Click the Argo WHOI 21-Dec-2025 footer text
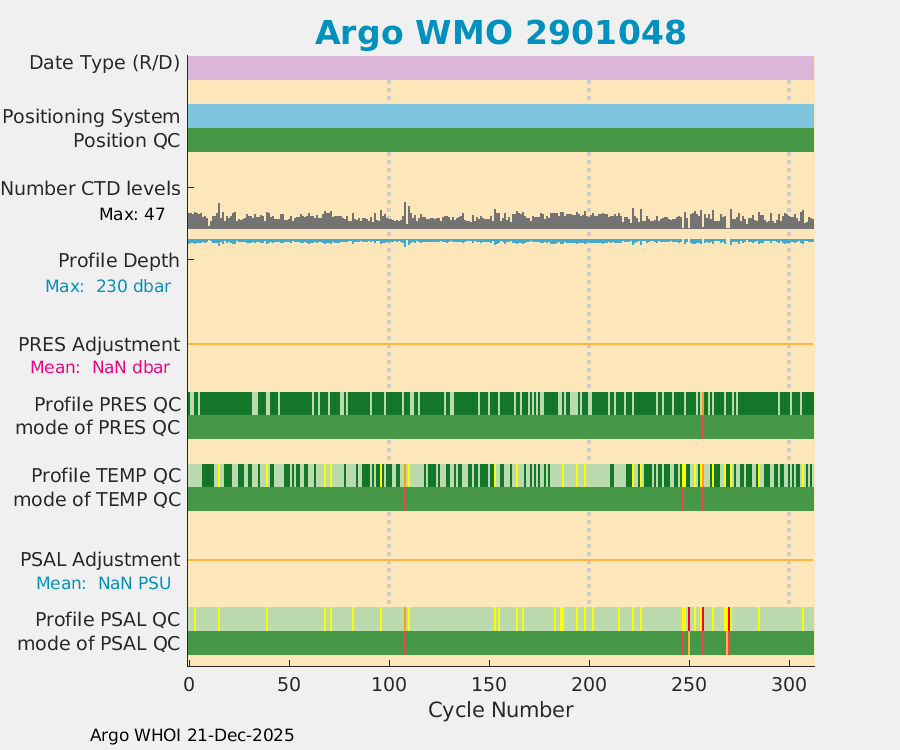The image size is (900, 750). (192, 735)
